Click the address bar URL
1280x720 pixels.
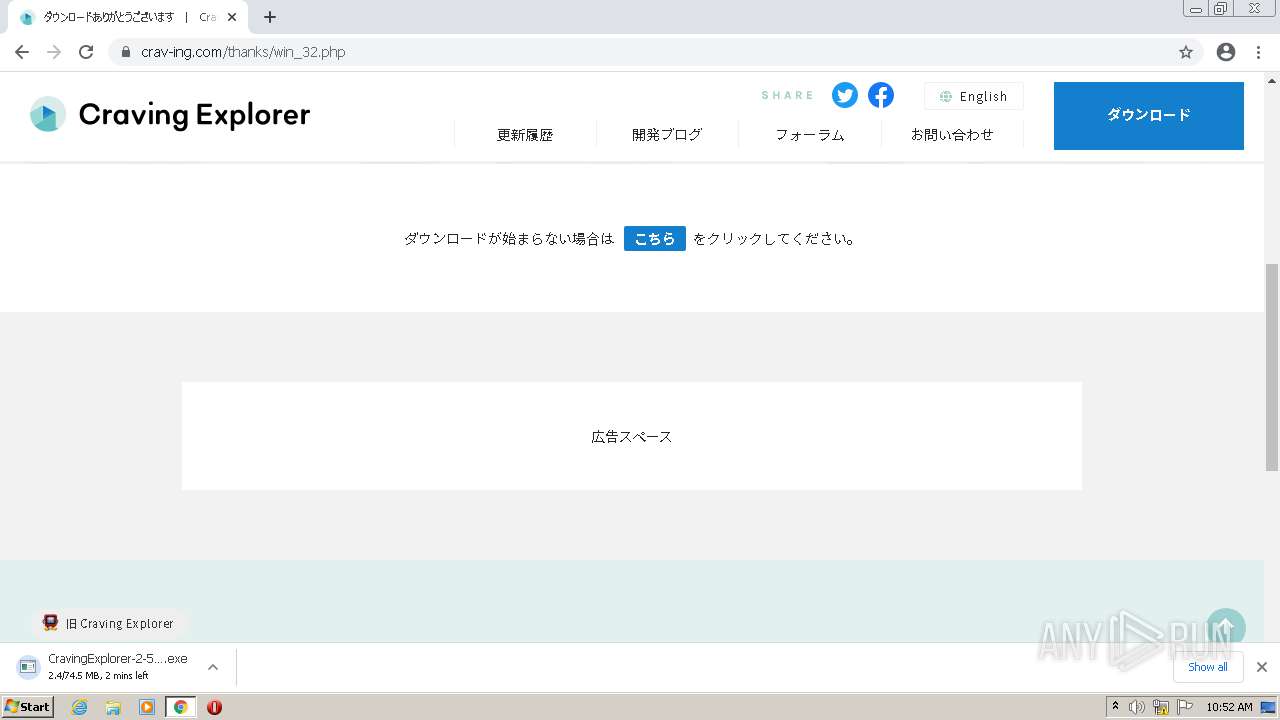coord(243,52)
